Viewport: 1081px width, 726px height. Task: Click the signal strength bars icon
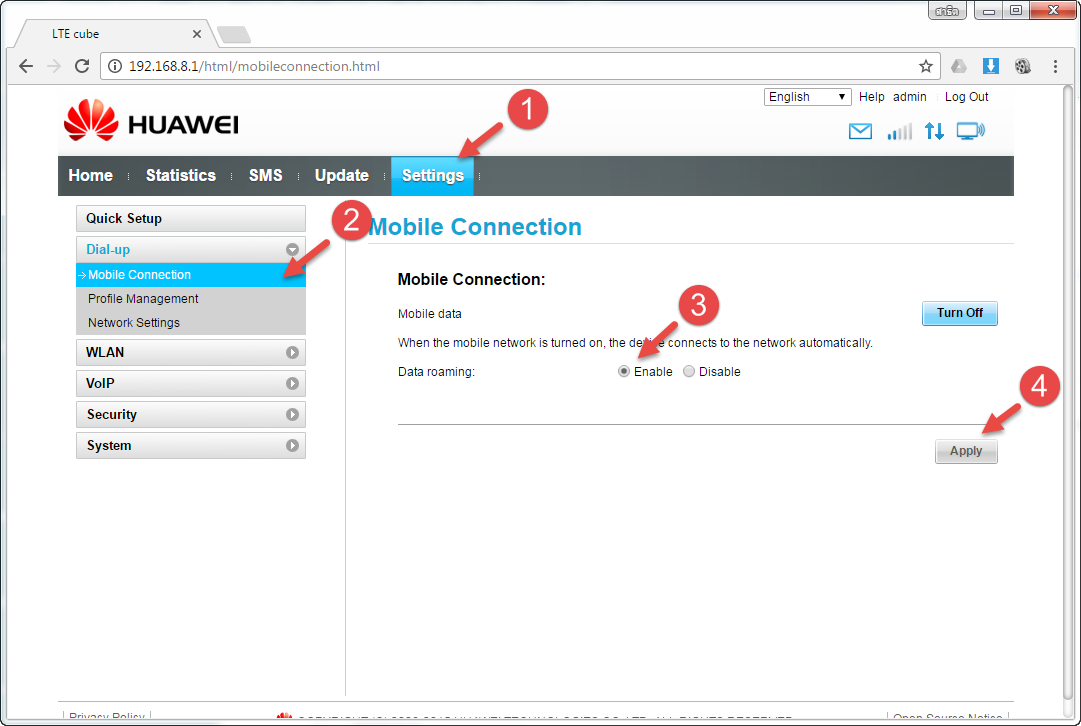[899, 132]
